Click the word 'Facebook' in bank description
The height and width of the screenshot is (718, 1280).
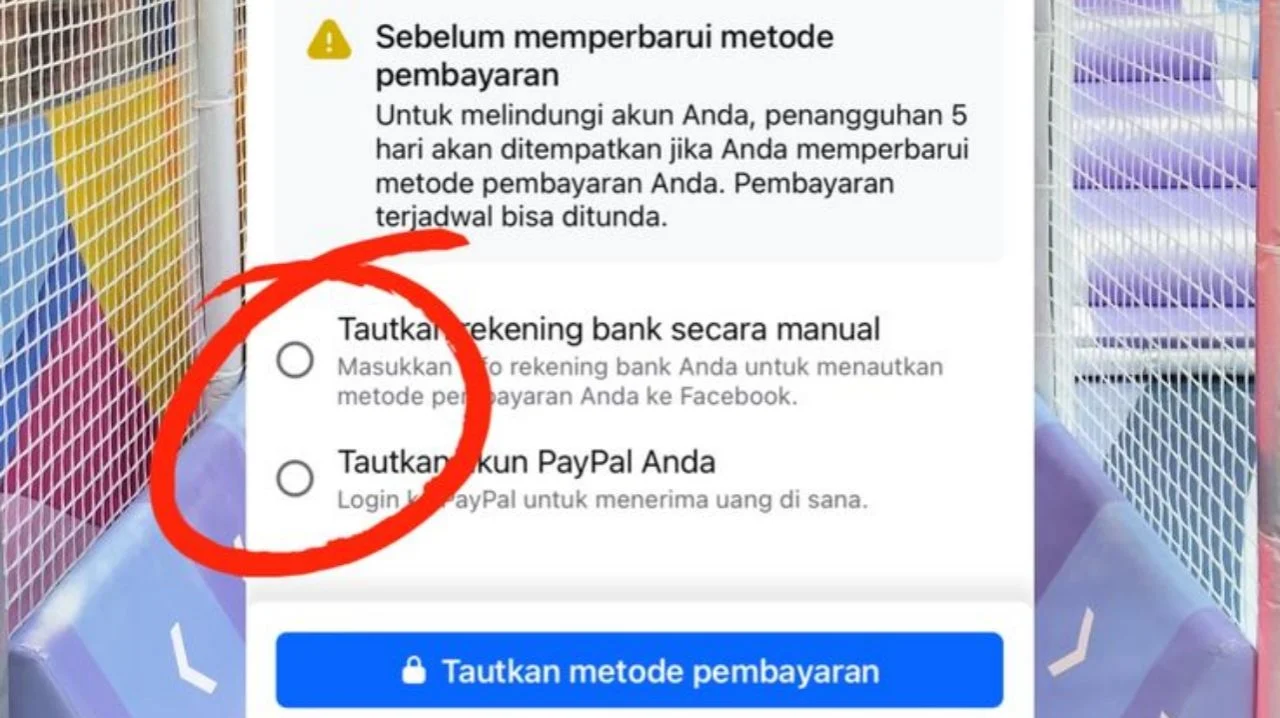[x=736, y=396]
